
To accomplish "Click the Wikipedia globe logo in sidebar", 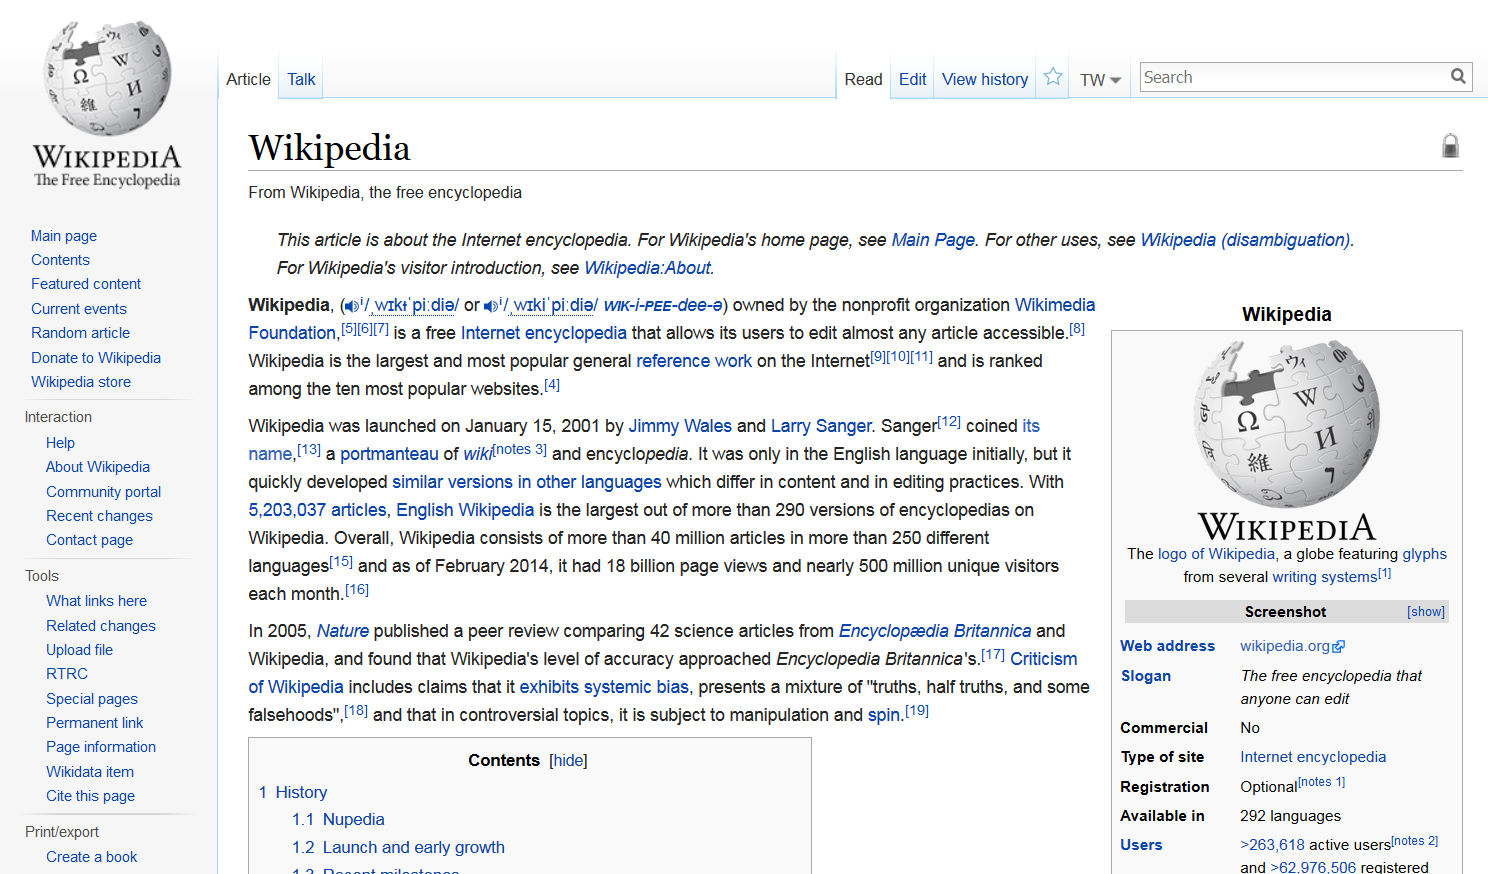I will (107, 80).
